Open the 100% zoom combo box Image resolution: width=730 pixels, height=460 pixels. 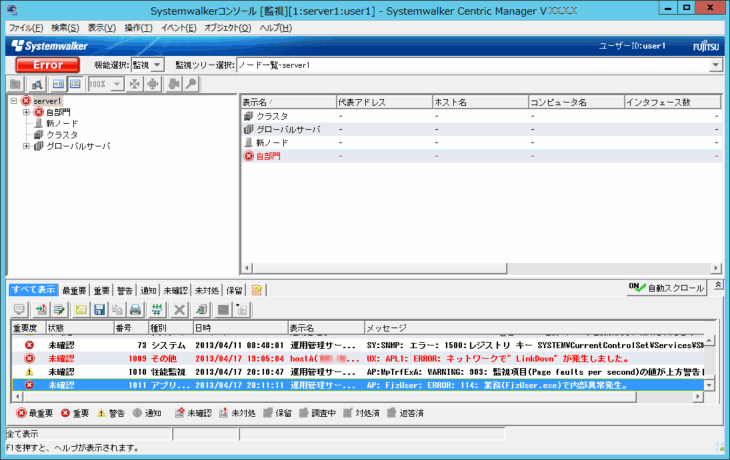point(106,84)
